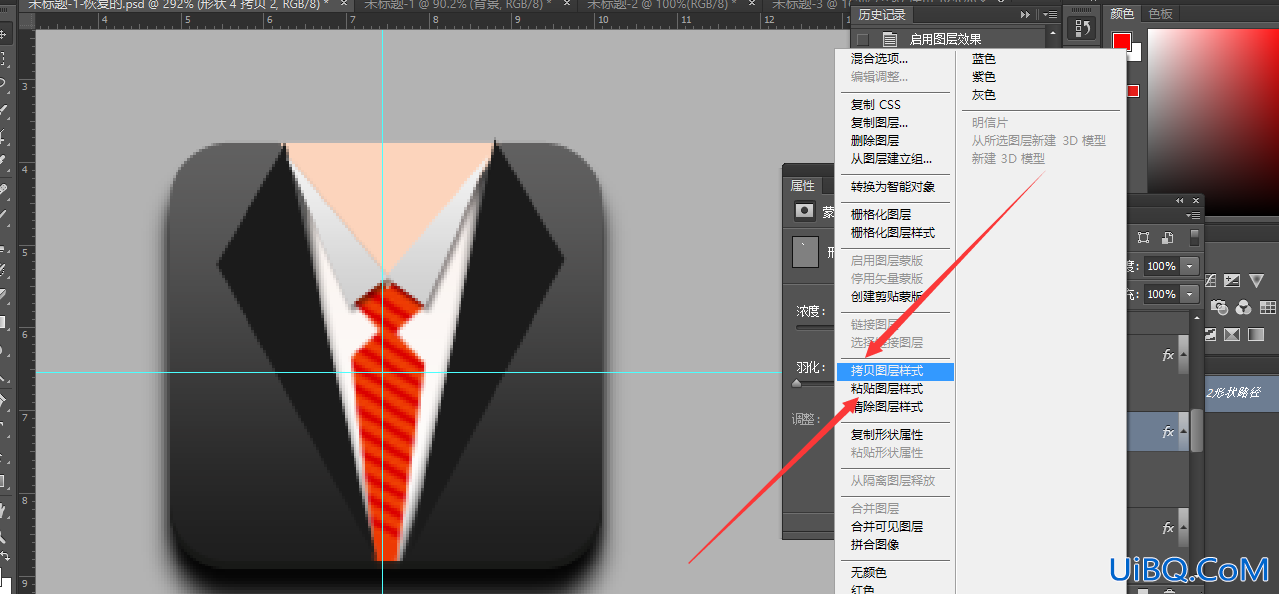Screen dimensions: 1279x594
Task: Switch to the 色板 panel tab
Action: (1161, 14)
